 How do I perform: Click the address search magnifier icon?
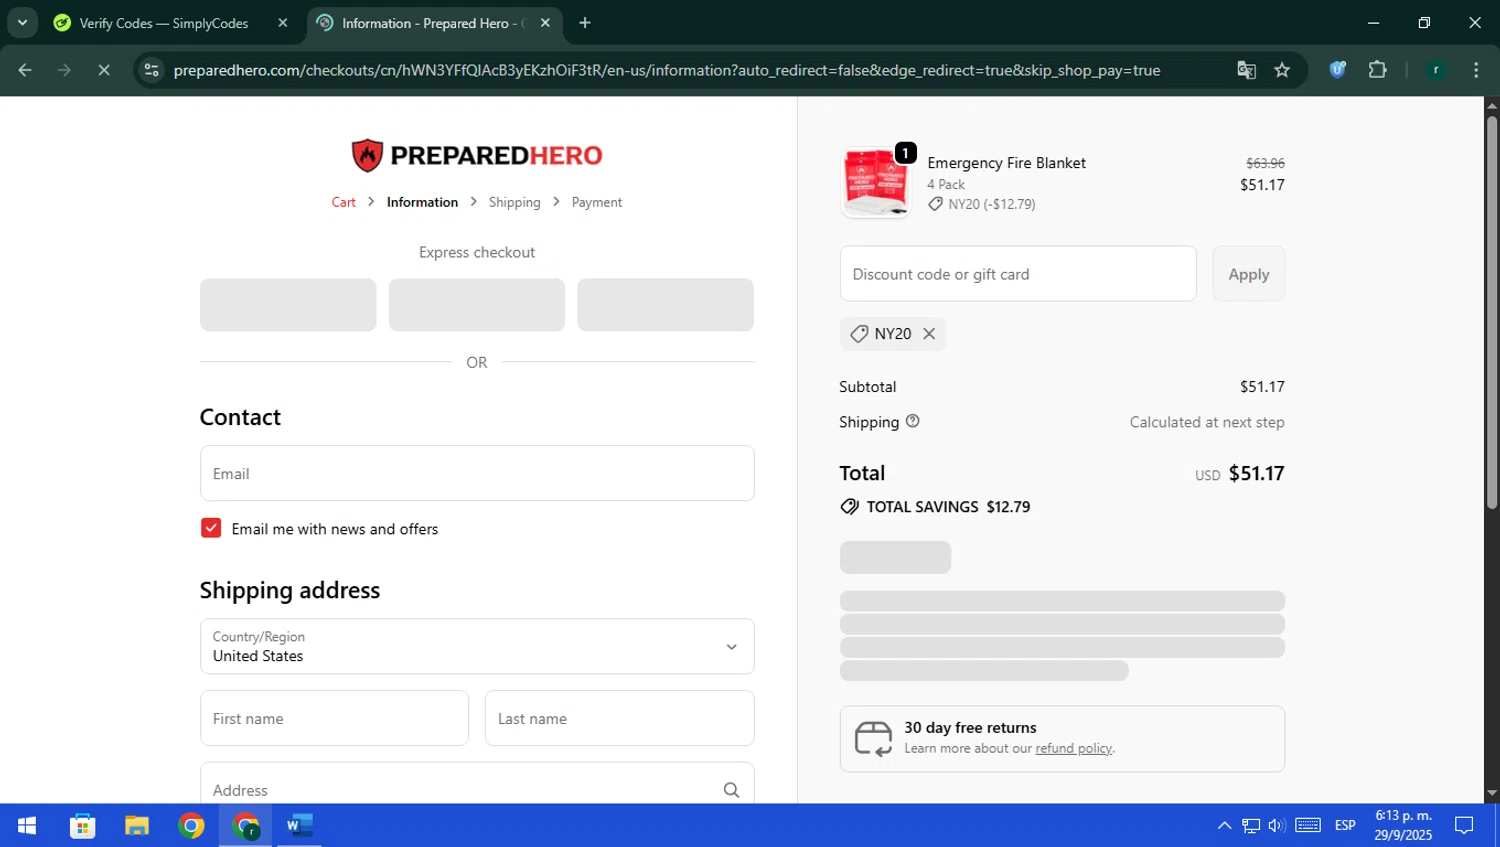(x=731, y=790)
